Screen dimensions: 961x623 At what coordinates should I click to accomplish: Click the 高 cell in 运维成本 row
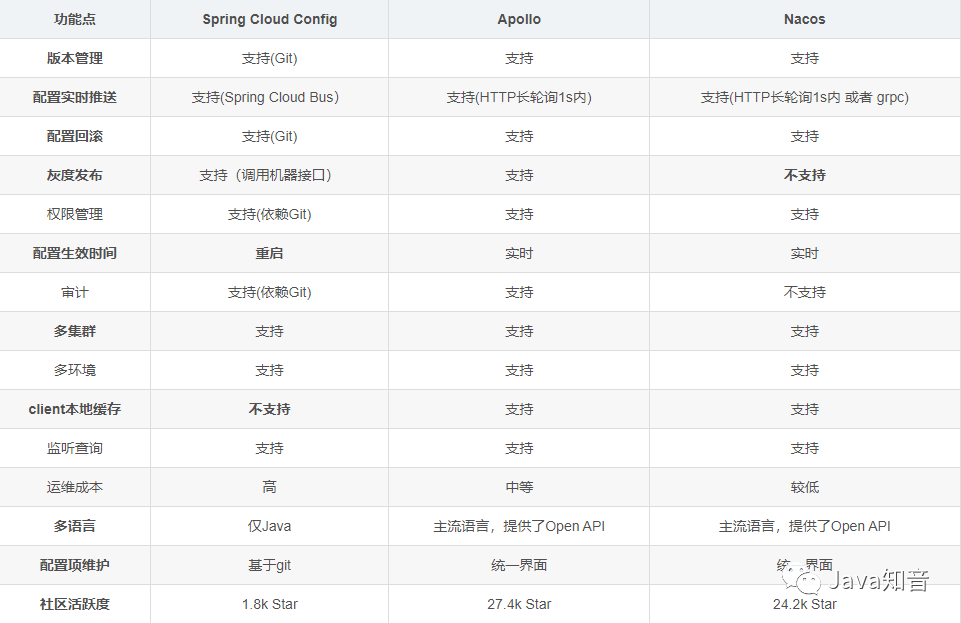[x=270, y=487]
